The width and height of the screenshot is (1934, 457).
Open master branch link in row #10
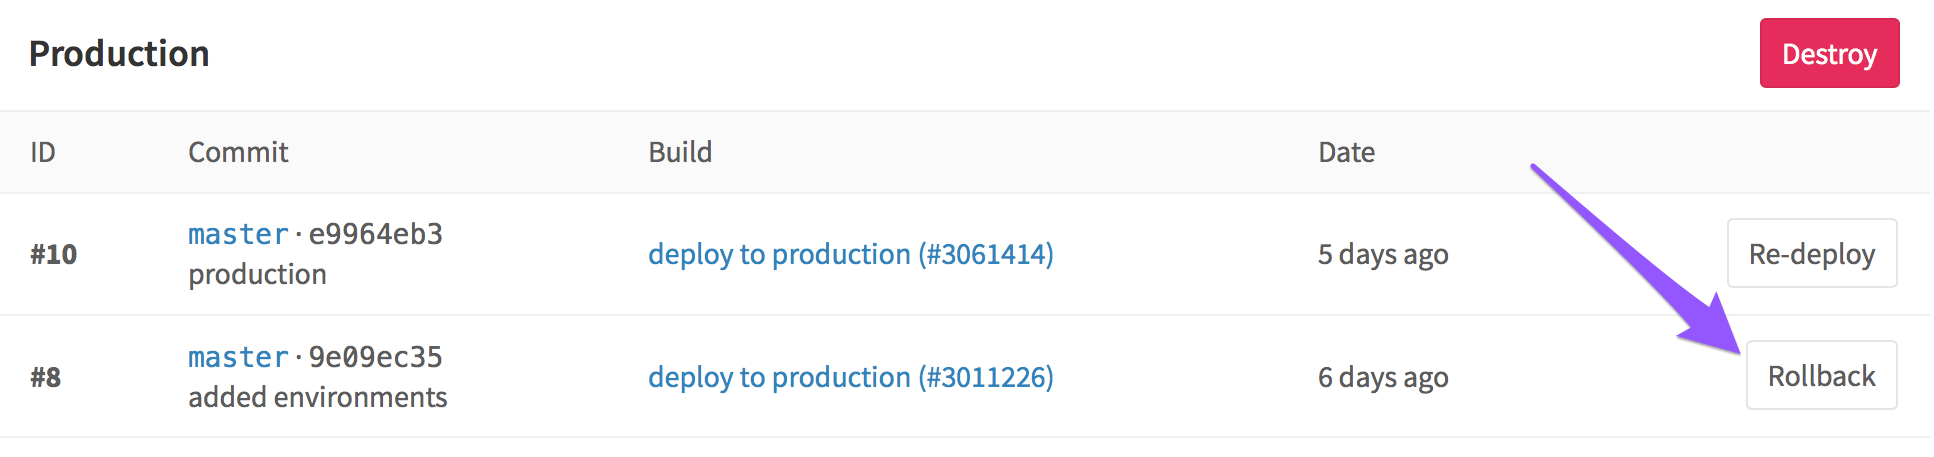(x=238, y=234)
